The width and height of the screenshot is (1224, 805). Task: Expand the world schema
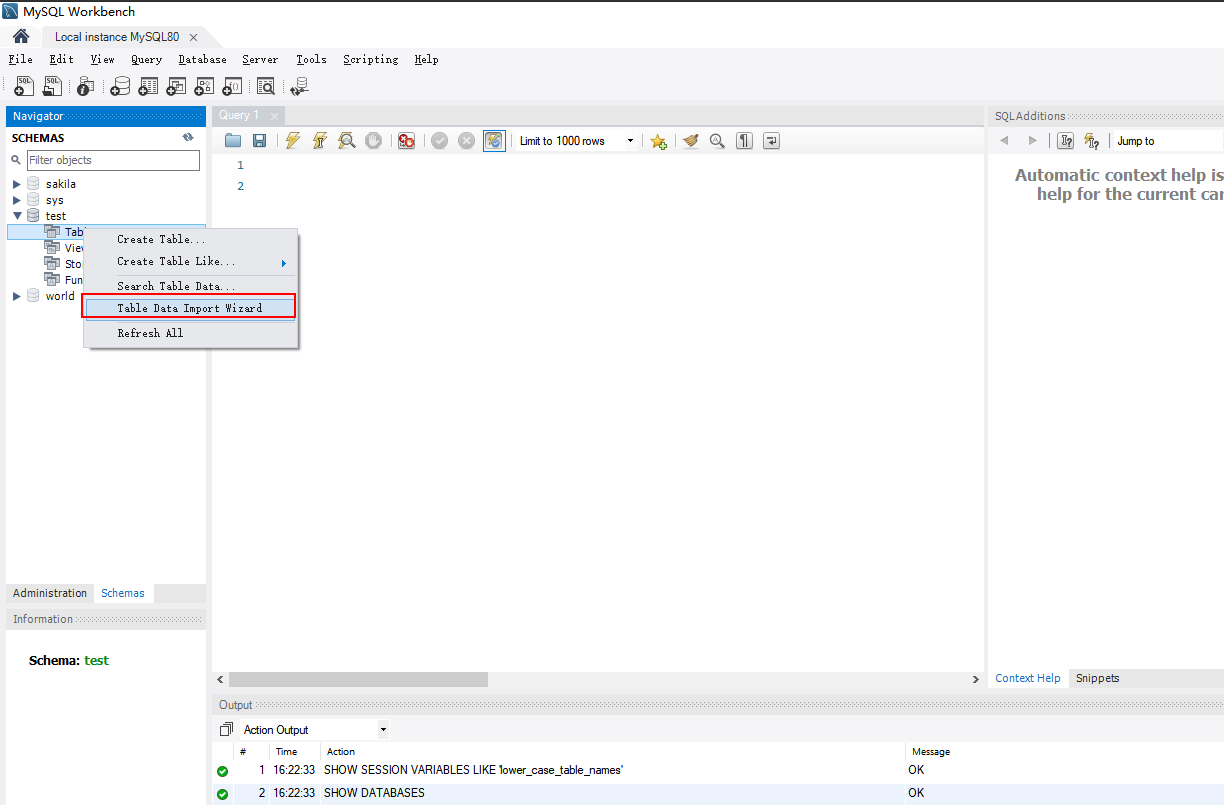click(17, 296)
